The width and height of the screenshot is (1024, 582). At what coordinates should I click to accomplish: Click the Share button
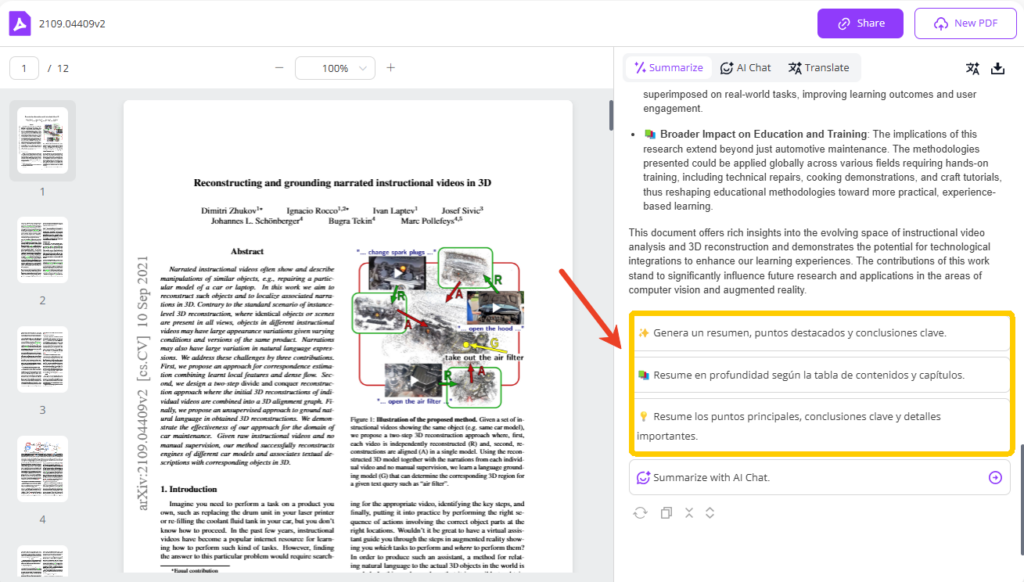click(x=859, y=22)
